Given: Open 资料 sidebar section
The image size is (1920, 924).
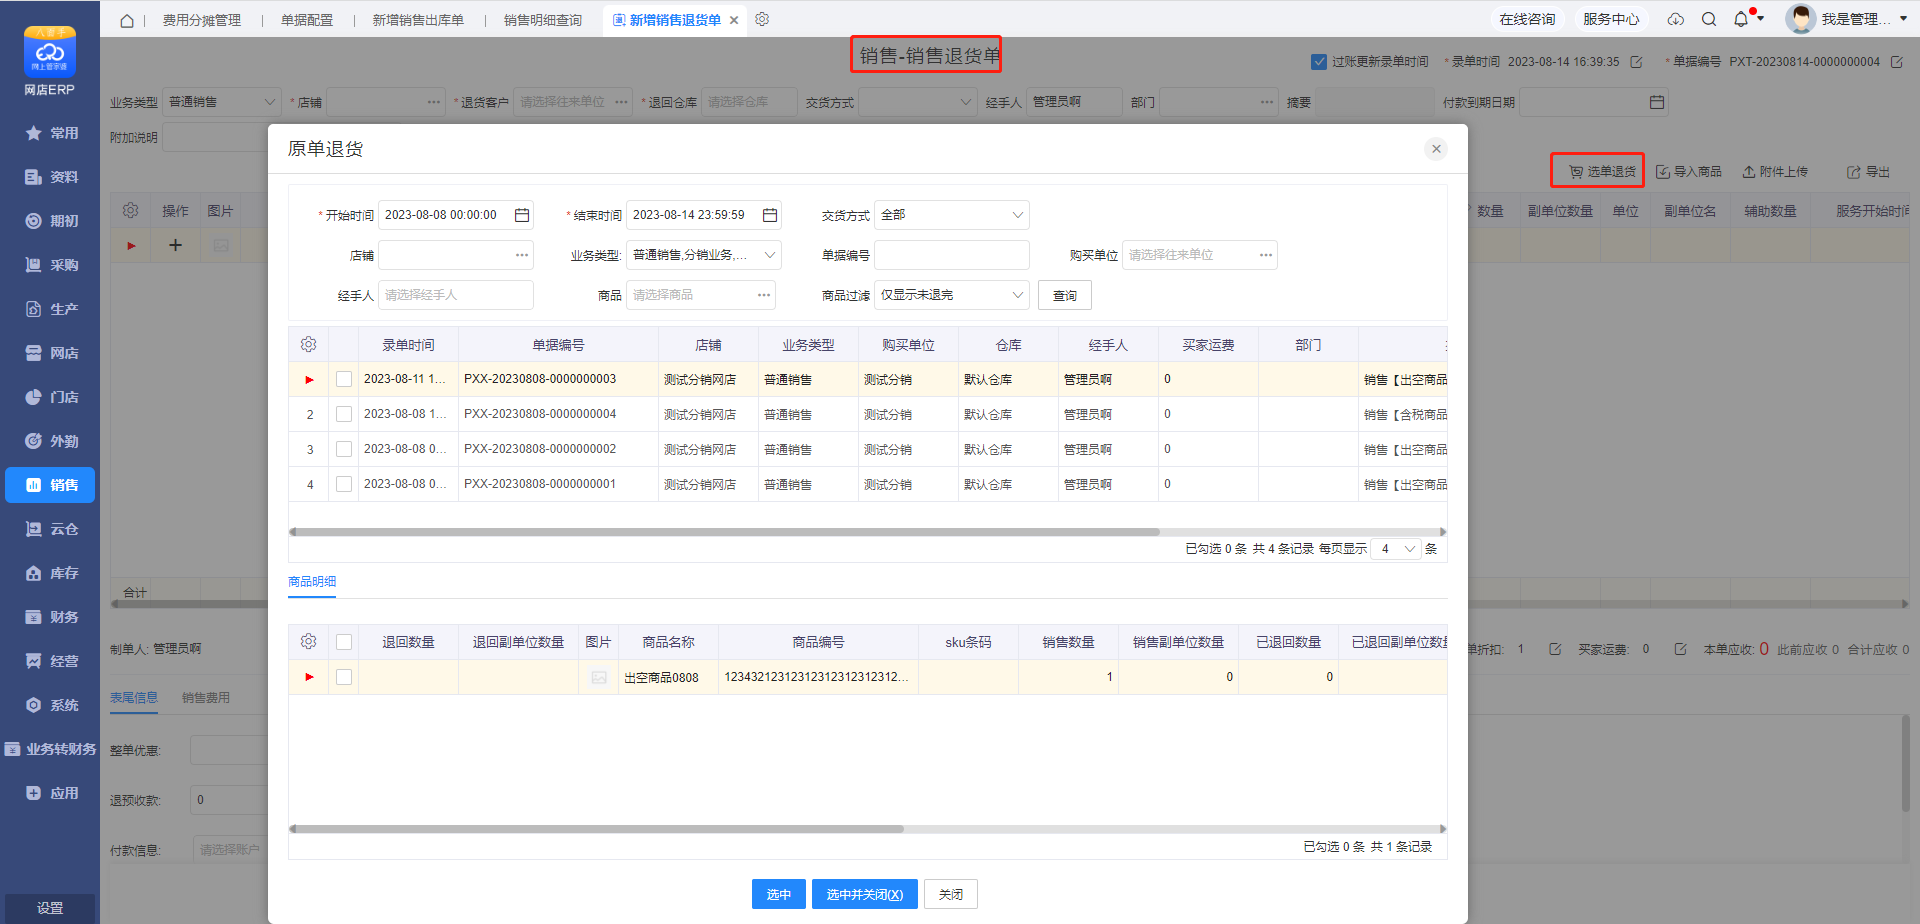Looking at the screenshot, I should (50, 177).
